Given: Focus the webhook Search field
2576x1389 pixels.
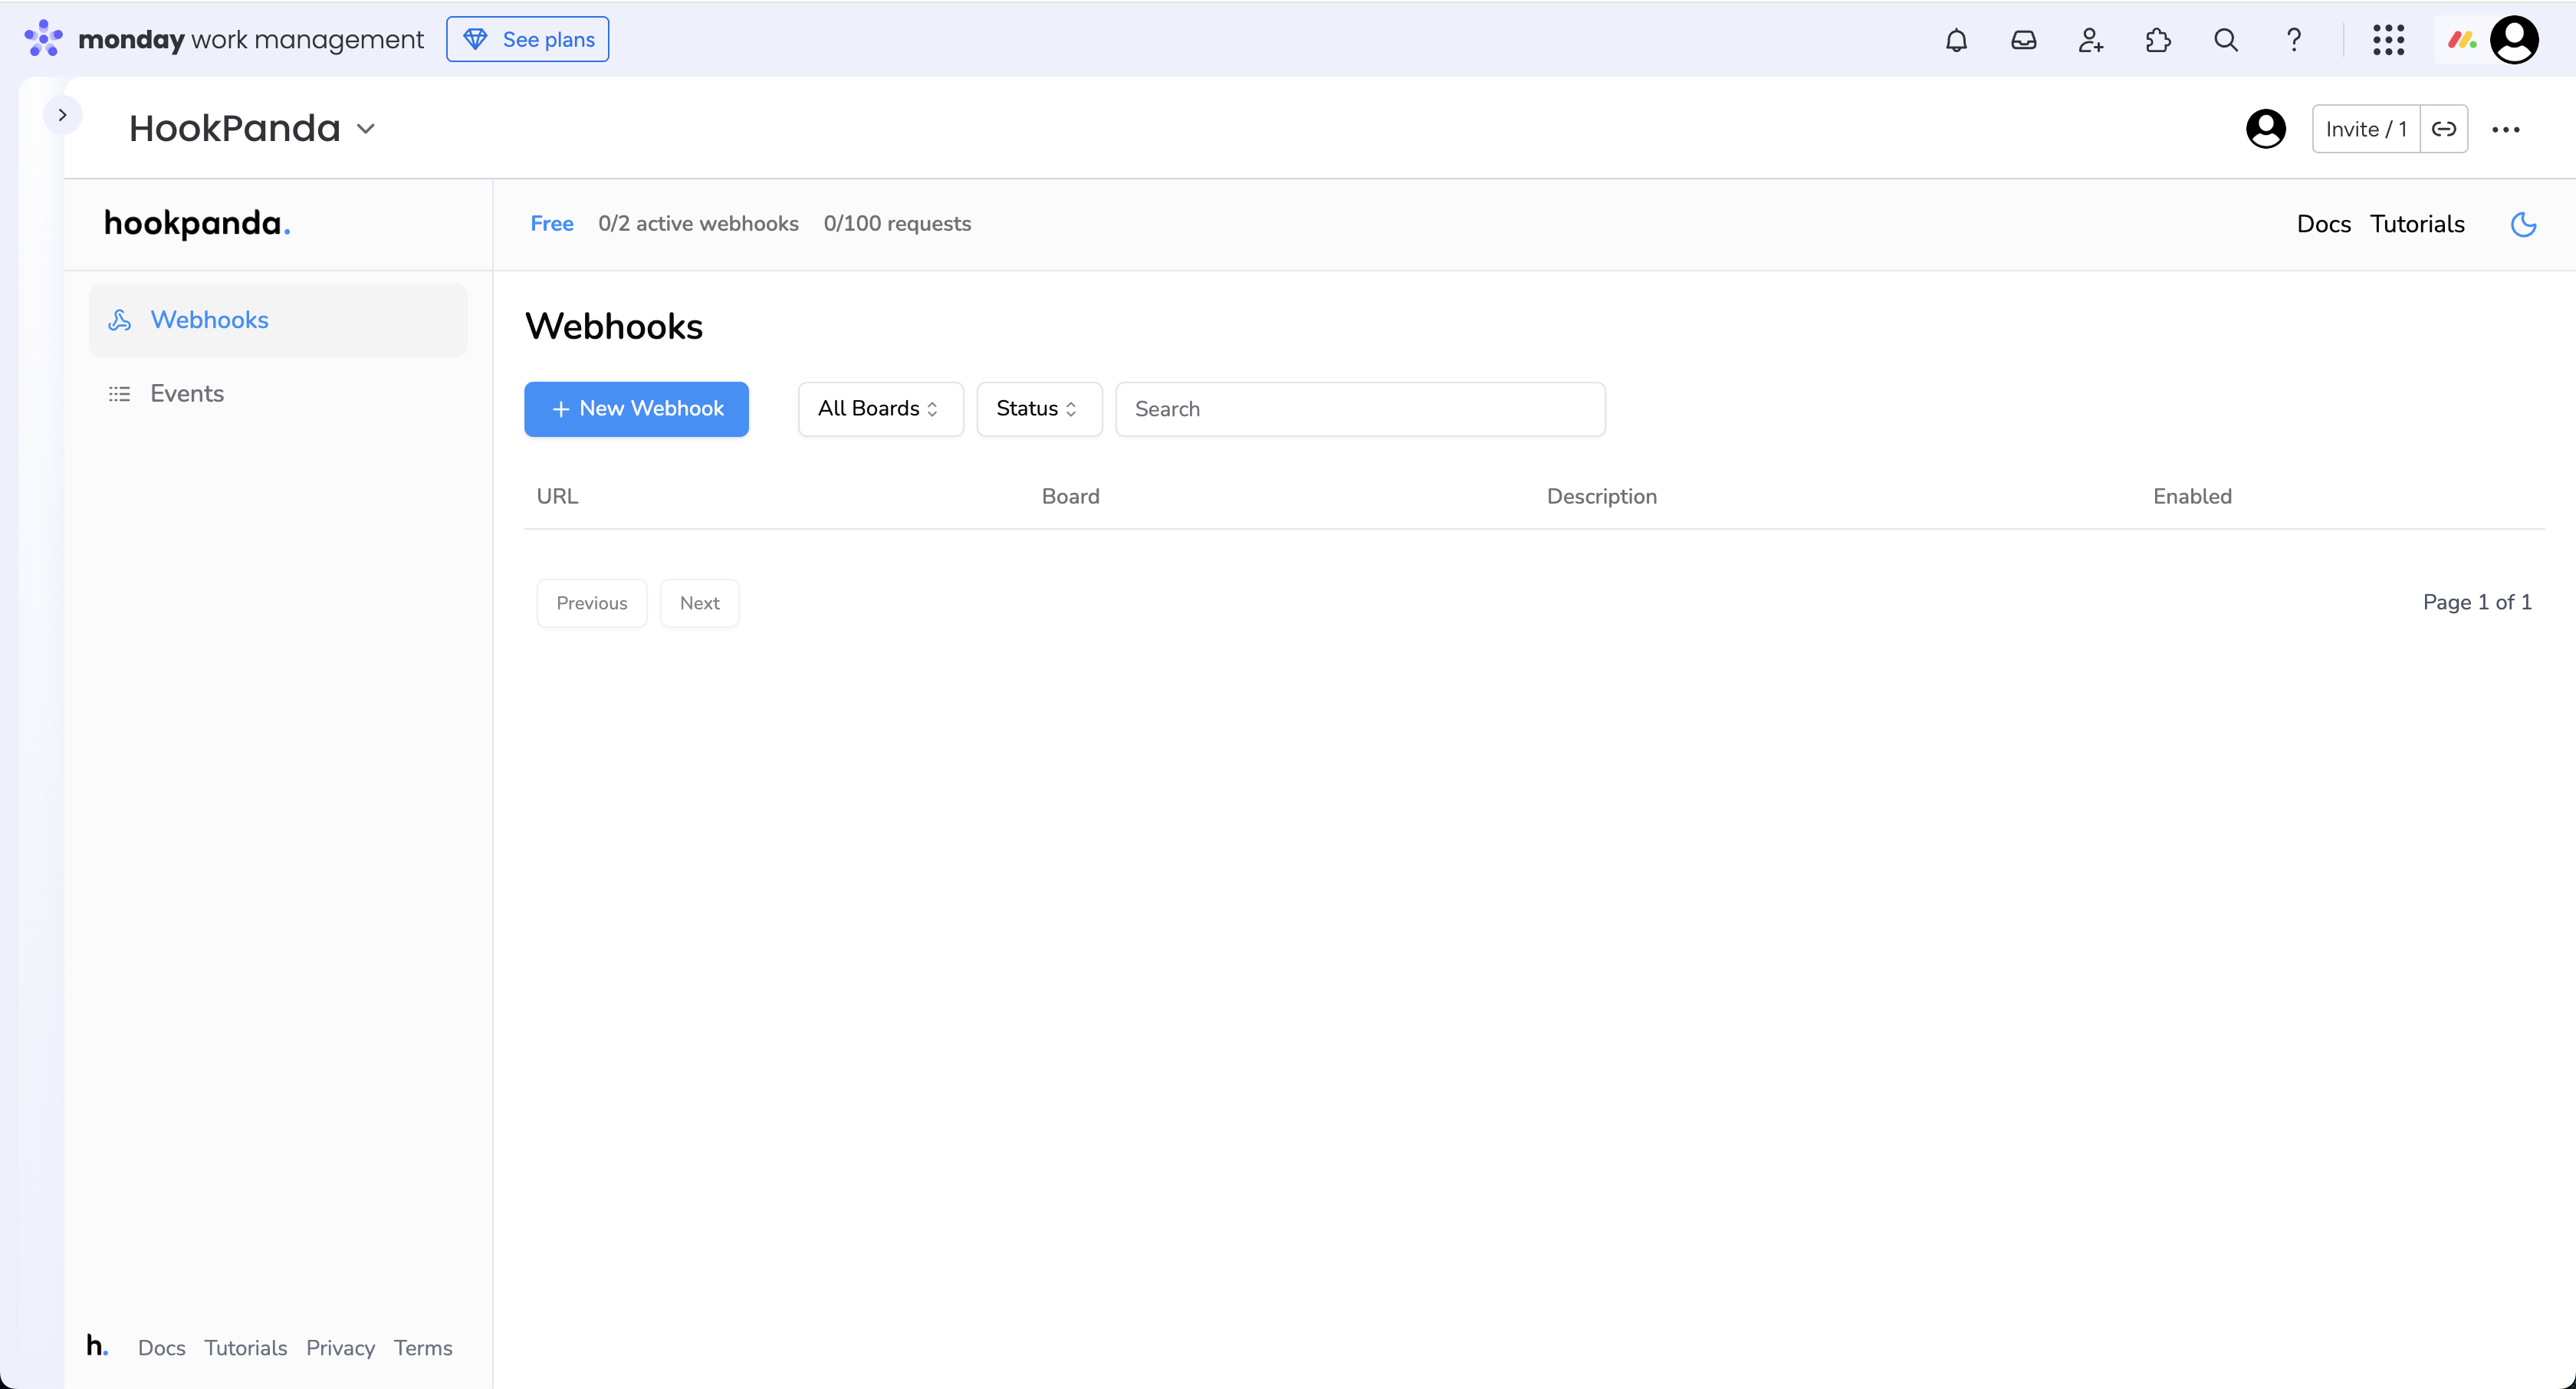Looking at the screenshot, I should click(1360, 409).
